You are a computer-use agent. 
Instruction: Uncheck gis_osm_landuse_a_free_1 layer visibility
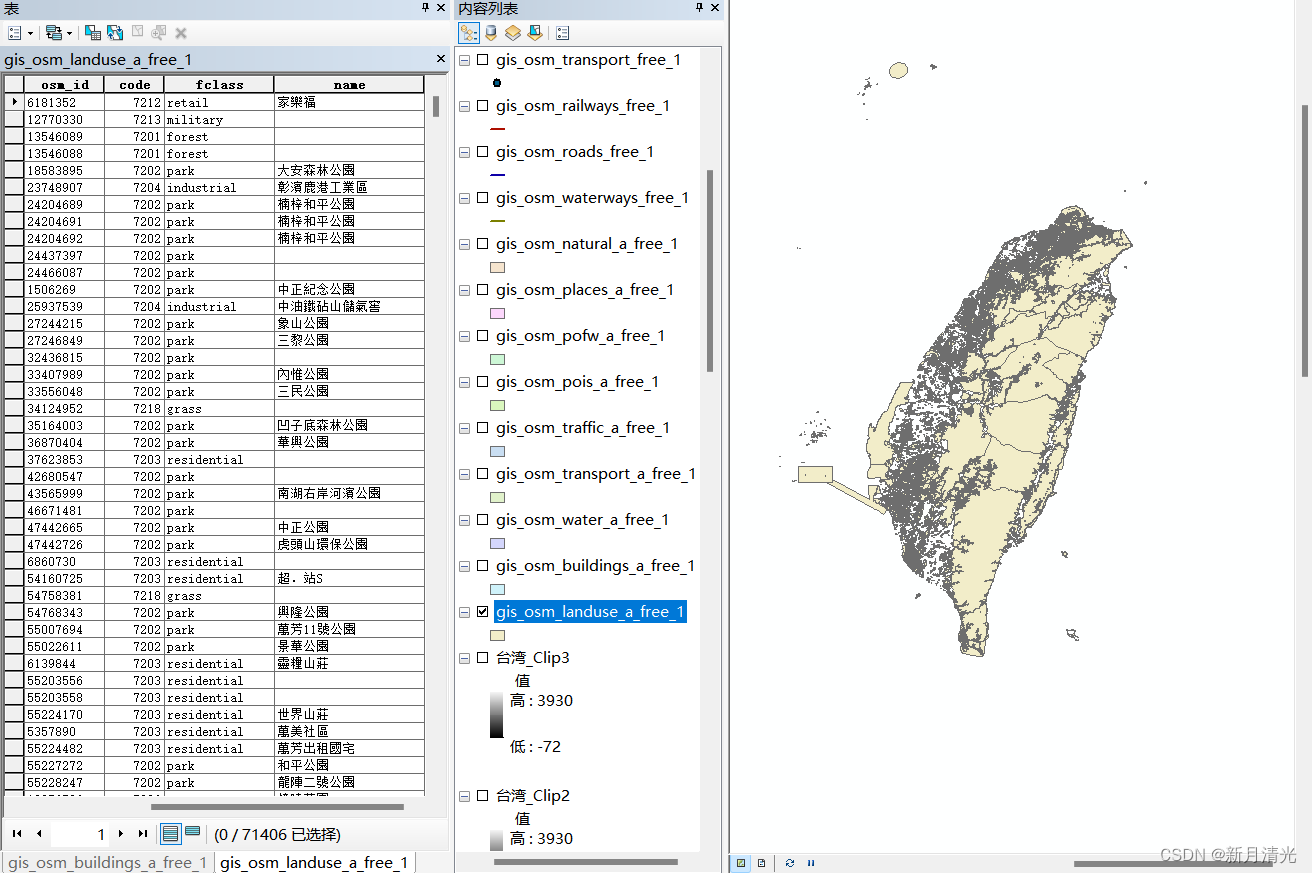(483, 612)
